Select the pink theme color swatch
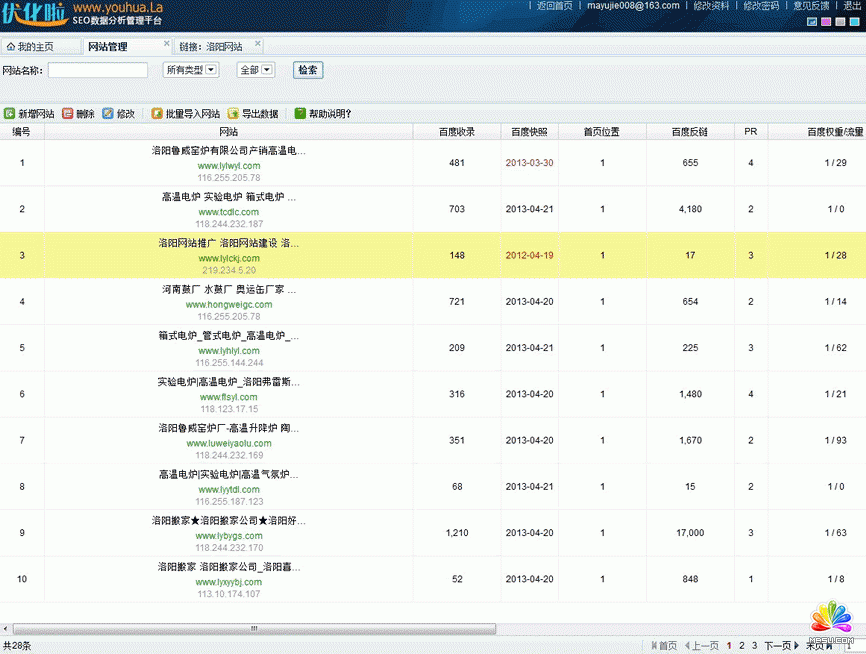Screen dimensions: 866x654 tap(826, 22)
